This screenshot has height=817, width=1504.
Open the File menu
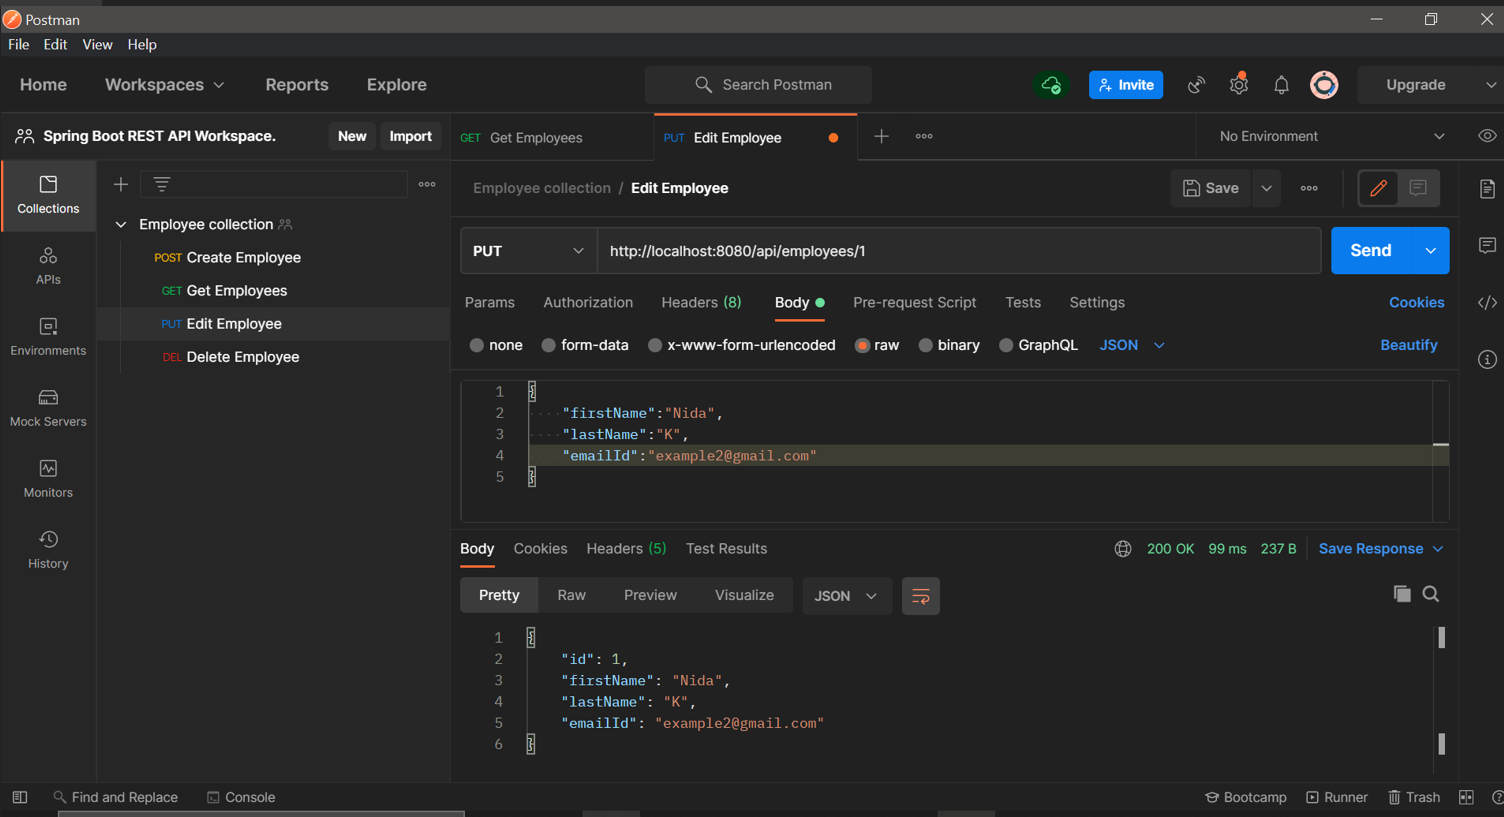click(18, 45)
